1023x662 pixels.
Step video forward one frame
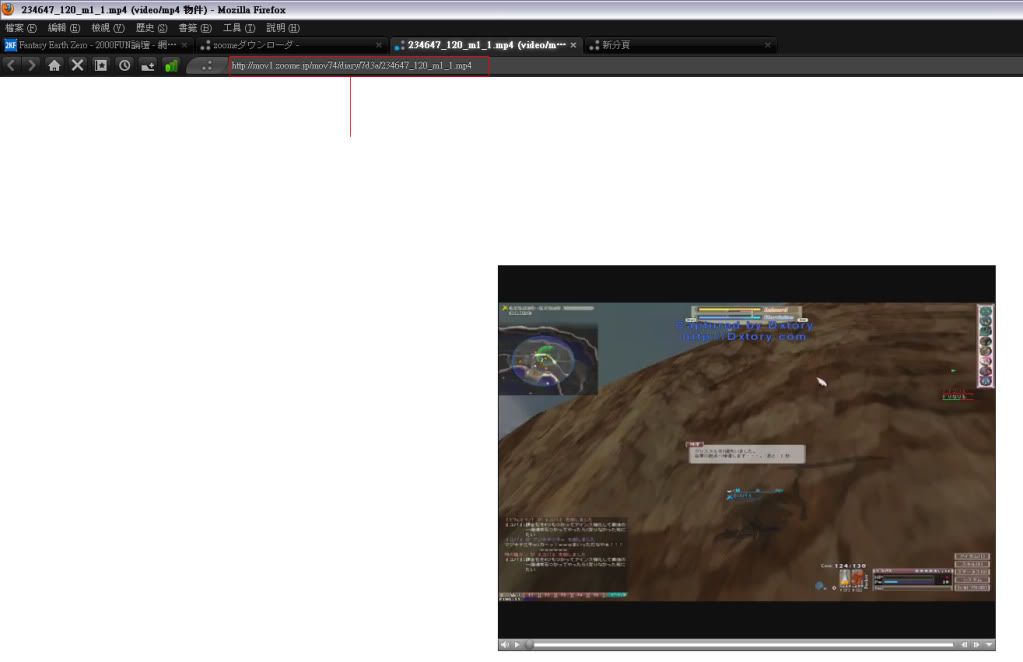click(976, 644)
